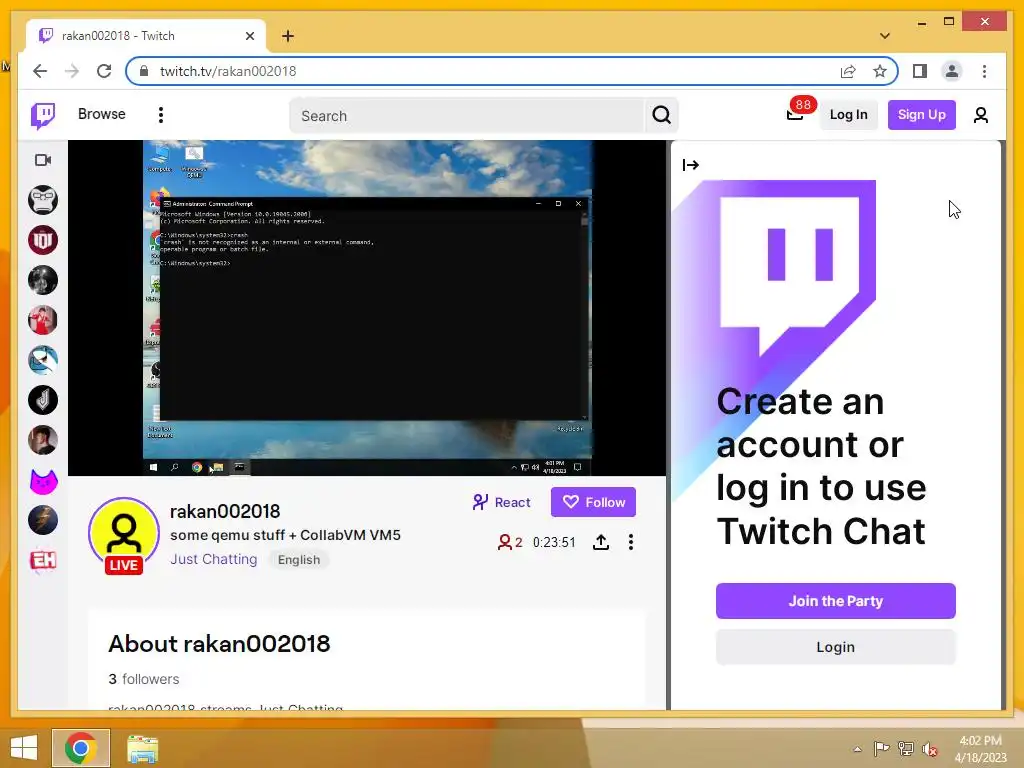Open the Chrome three-dot menu
This screenshot has width=1024, height=768.
tap(984, 71)
